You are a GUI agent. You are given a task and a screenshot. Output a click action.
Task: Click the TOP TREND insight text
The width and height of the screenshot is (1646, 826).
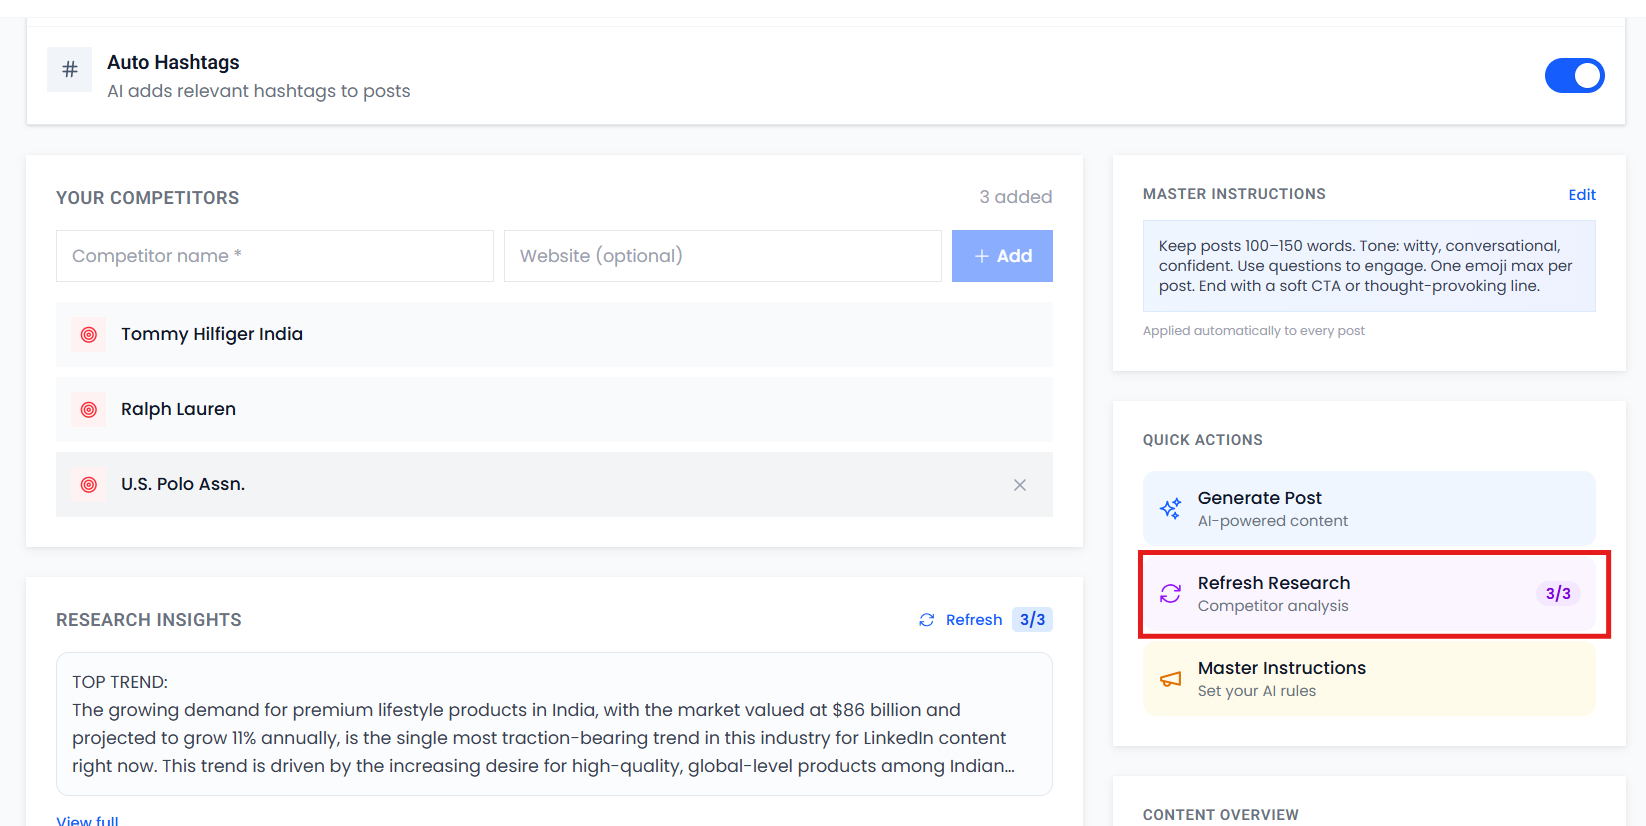[x=554, y=724]
